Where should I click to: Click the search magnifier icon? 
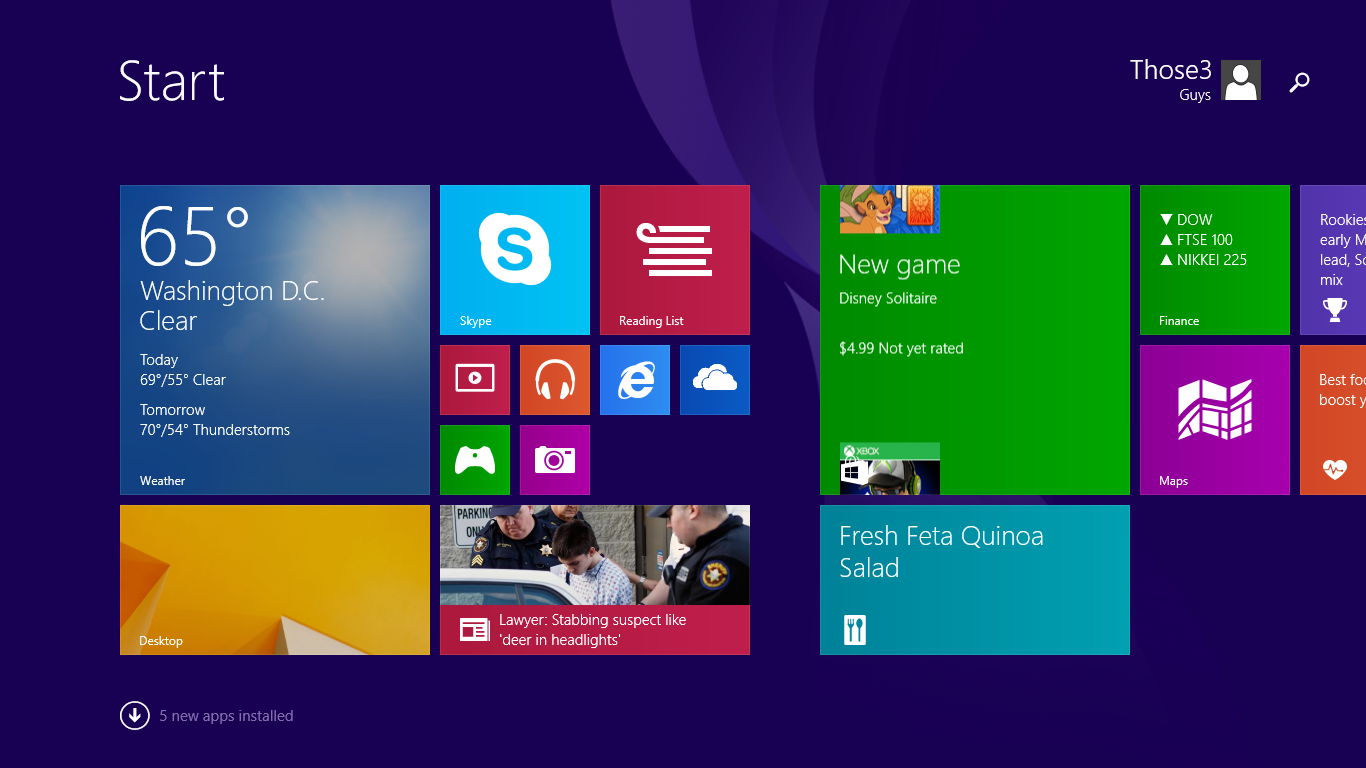point(1299,82)
